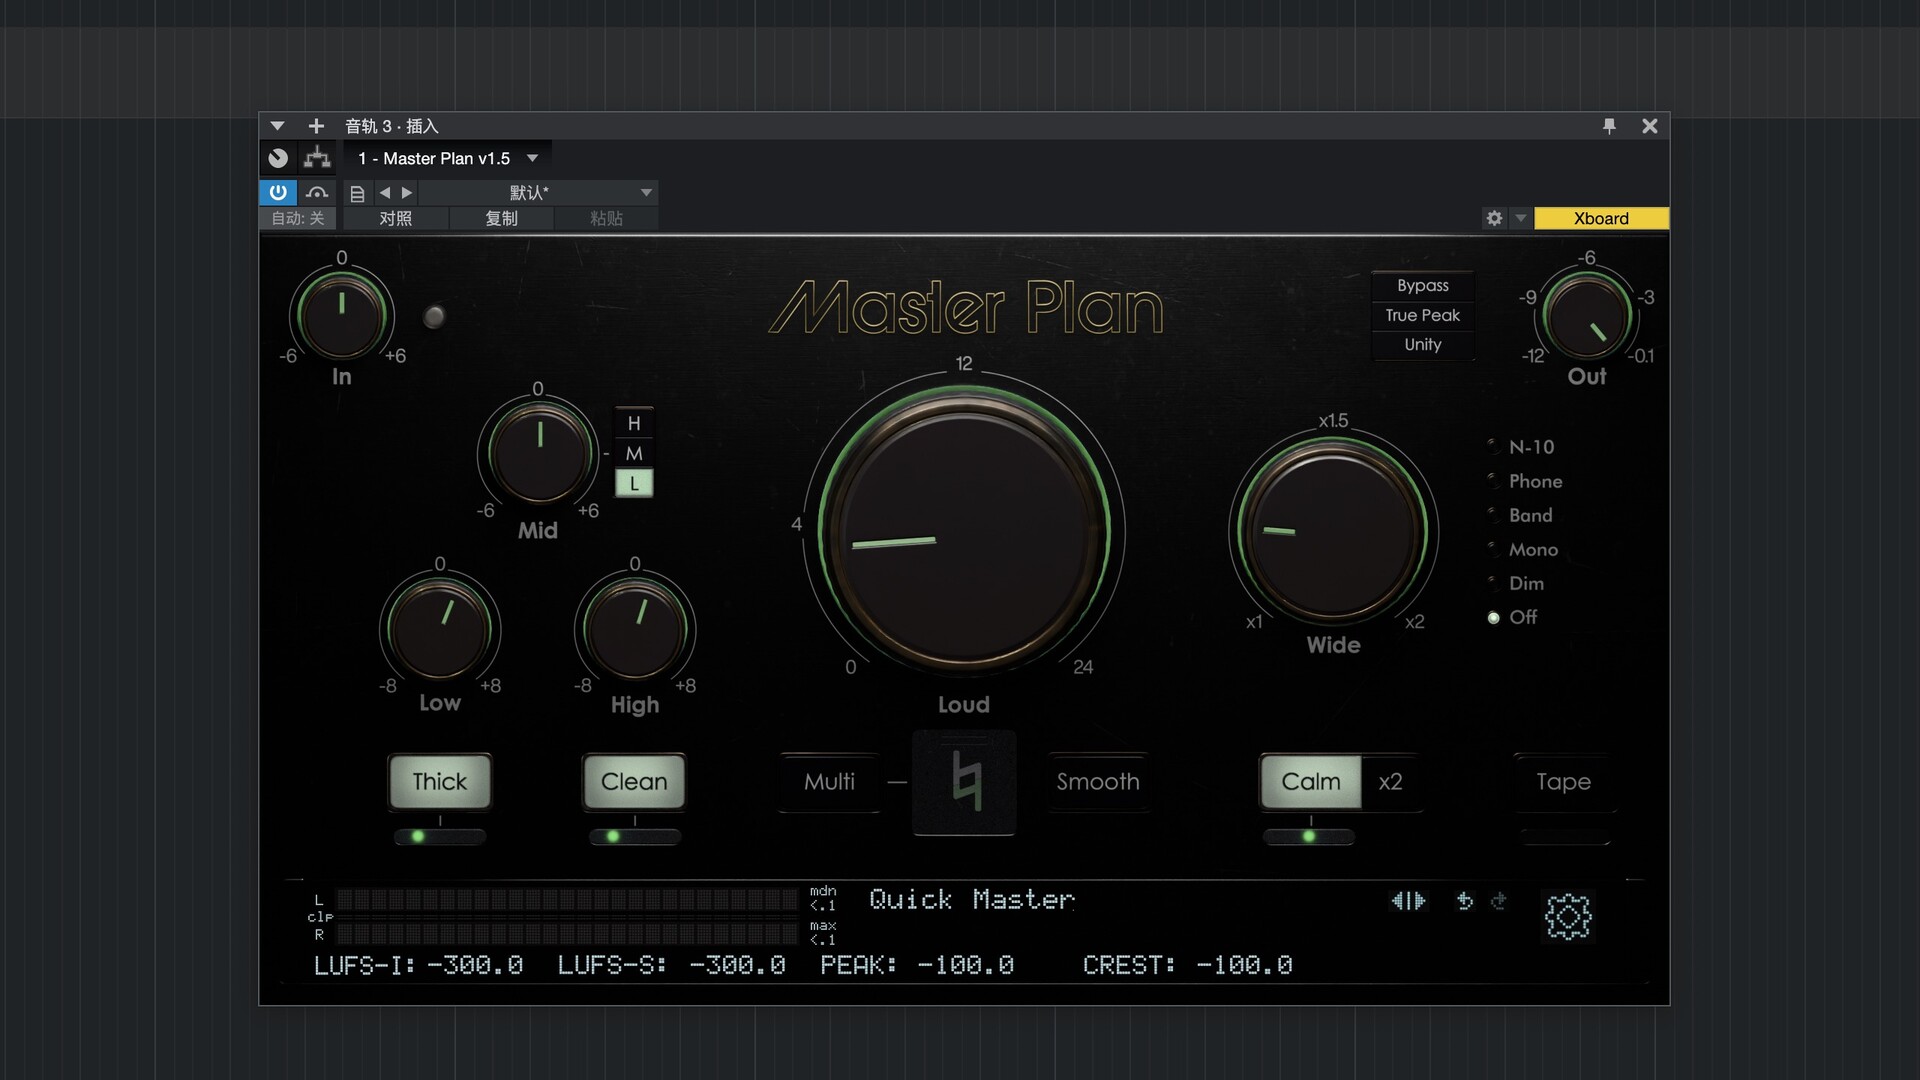Toggle the Clean button
Screen dimensions: 1920x1080
(x=634, y=781)
